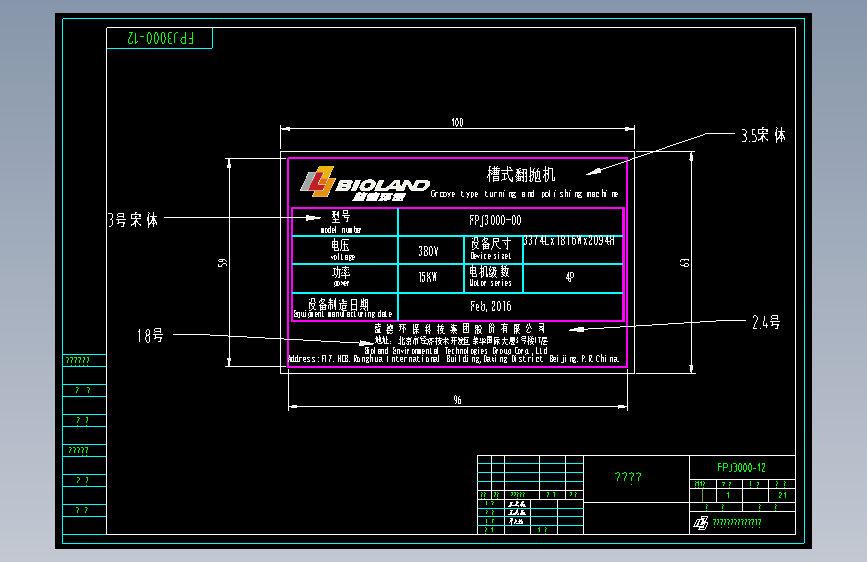Image resolution: width=867 pixels, height=562 pixels.
Task: Click the '15KW' power value
Action: [x=427, y=277]
